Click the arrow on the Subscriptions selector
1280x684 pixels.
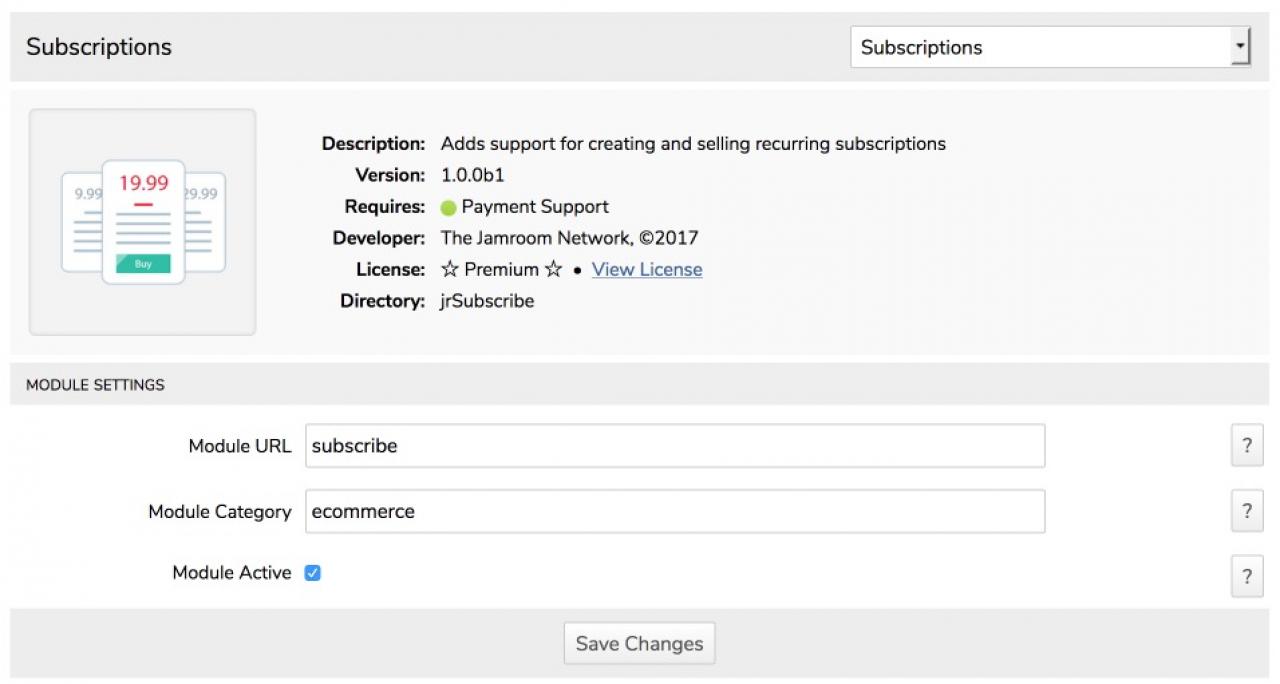(1240, 47)
